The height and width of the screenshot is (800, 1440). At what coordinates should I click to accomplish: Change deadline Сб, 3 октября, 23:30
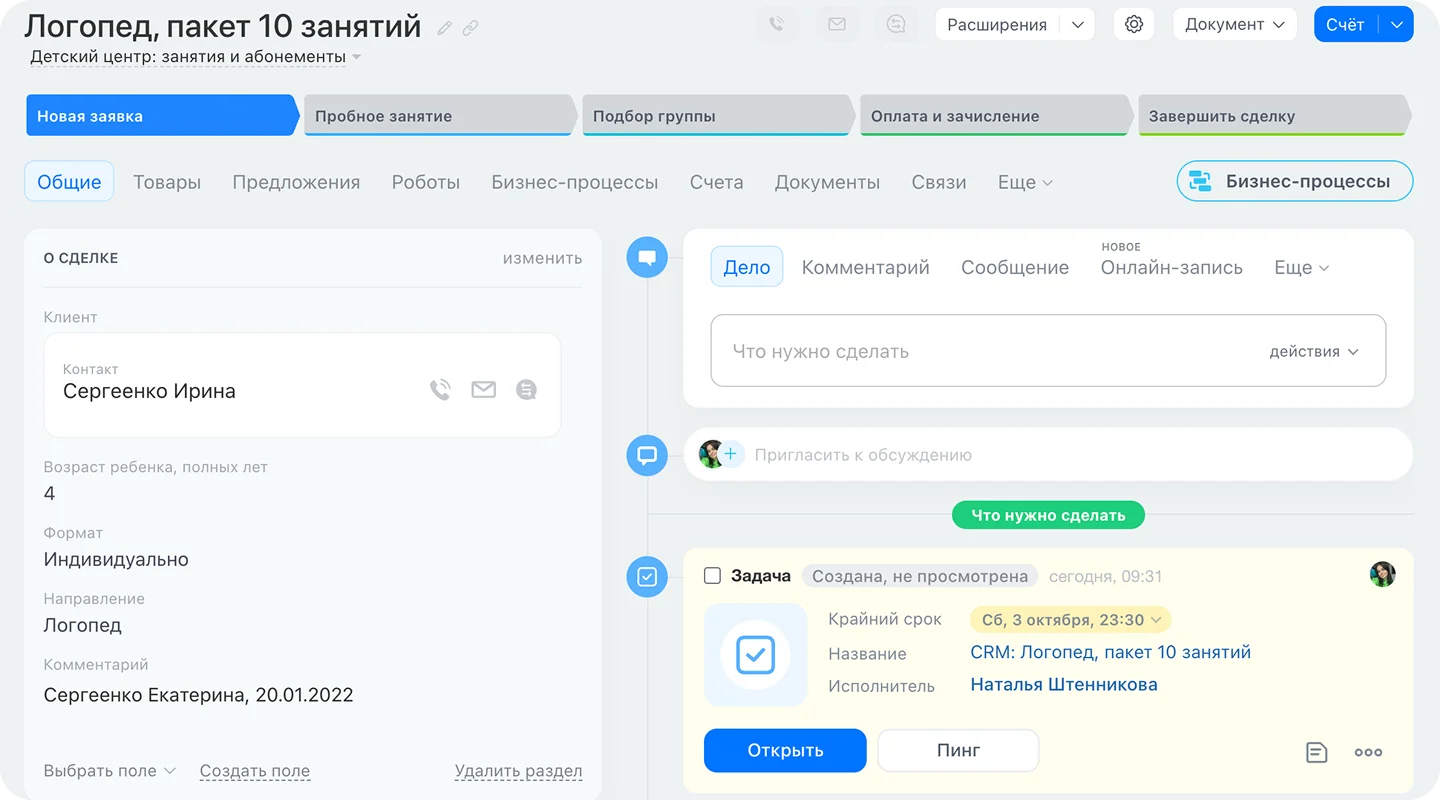click(x=1070, y=620)
